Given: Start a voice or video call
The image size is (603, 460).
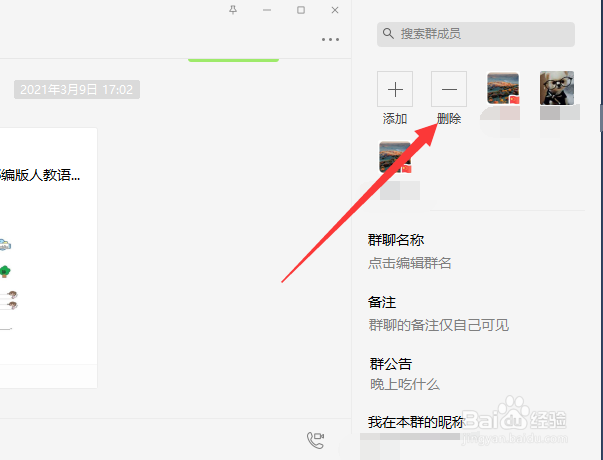Looking at the screenshot, I should pyautogui.click(x=315, y=440).
